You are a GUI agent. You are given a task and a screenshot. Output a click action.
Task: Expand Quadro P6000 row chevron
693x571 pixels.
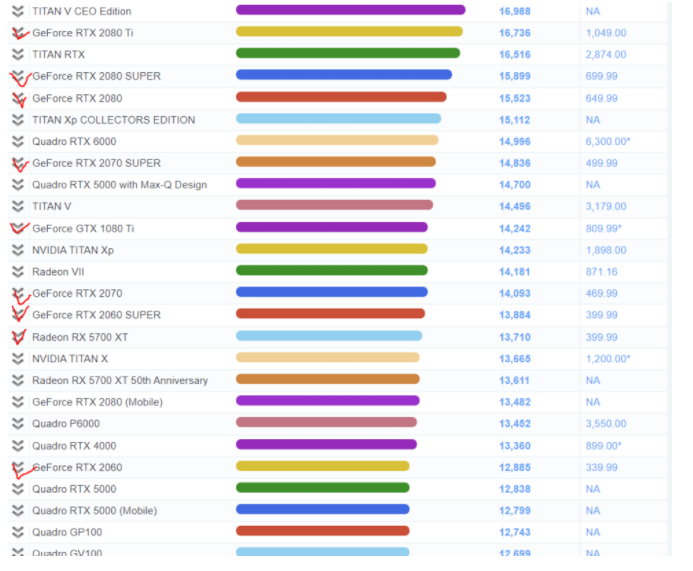18,424
